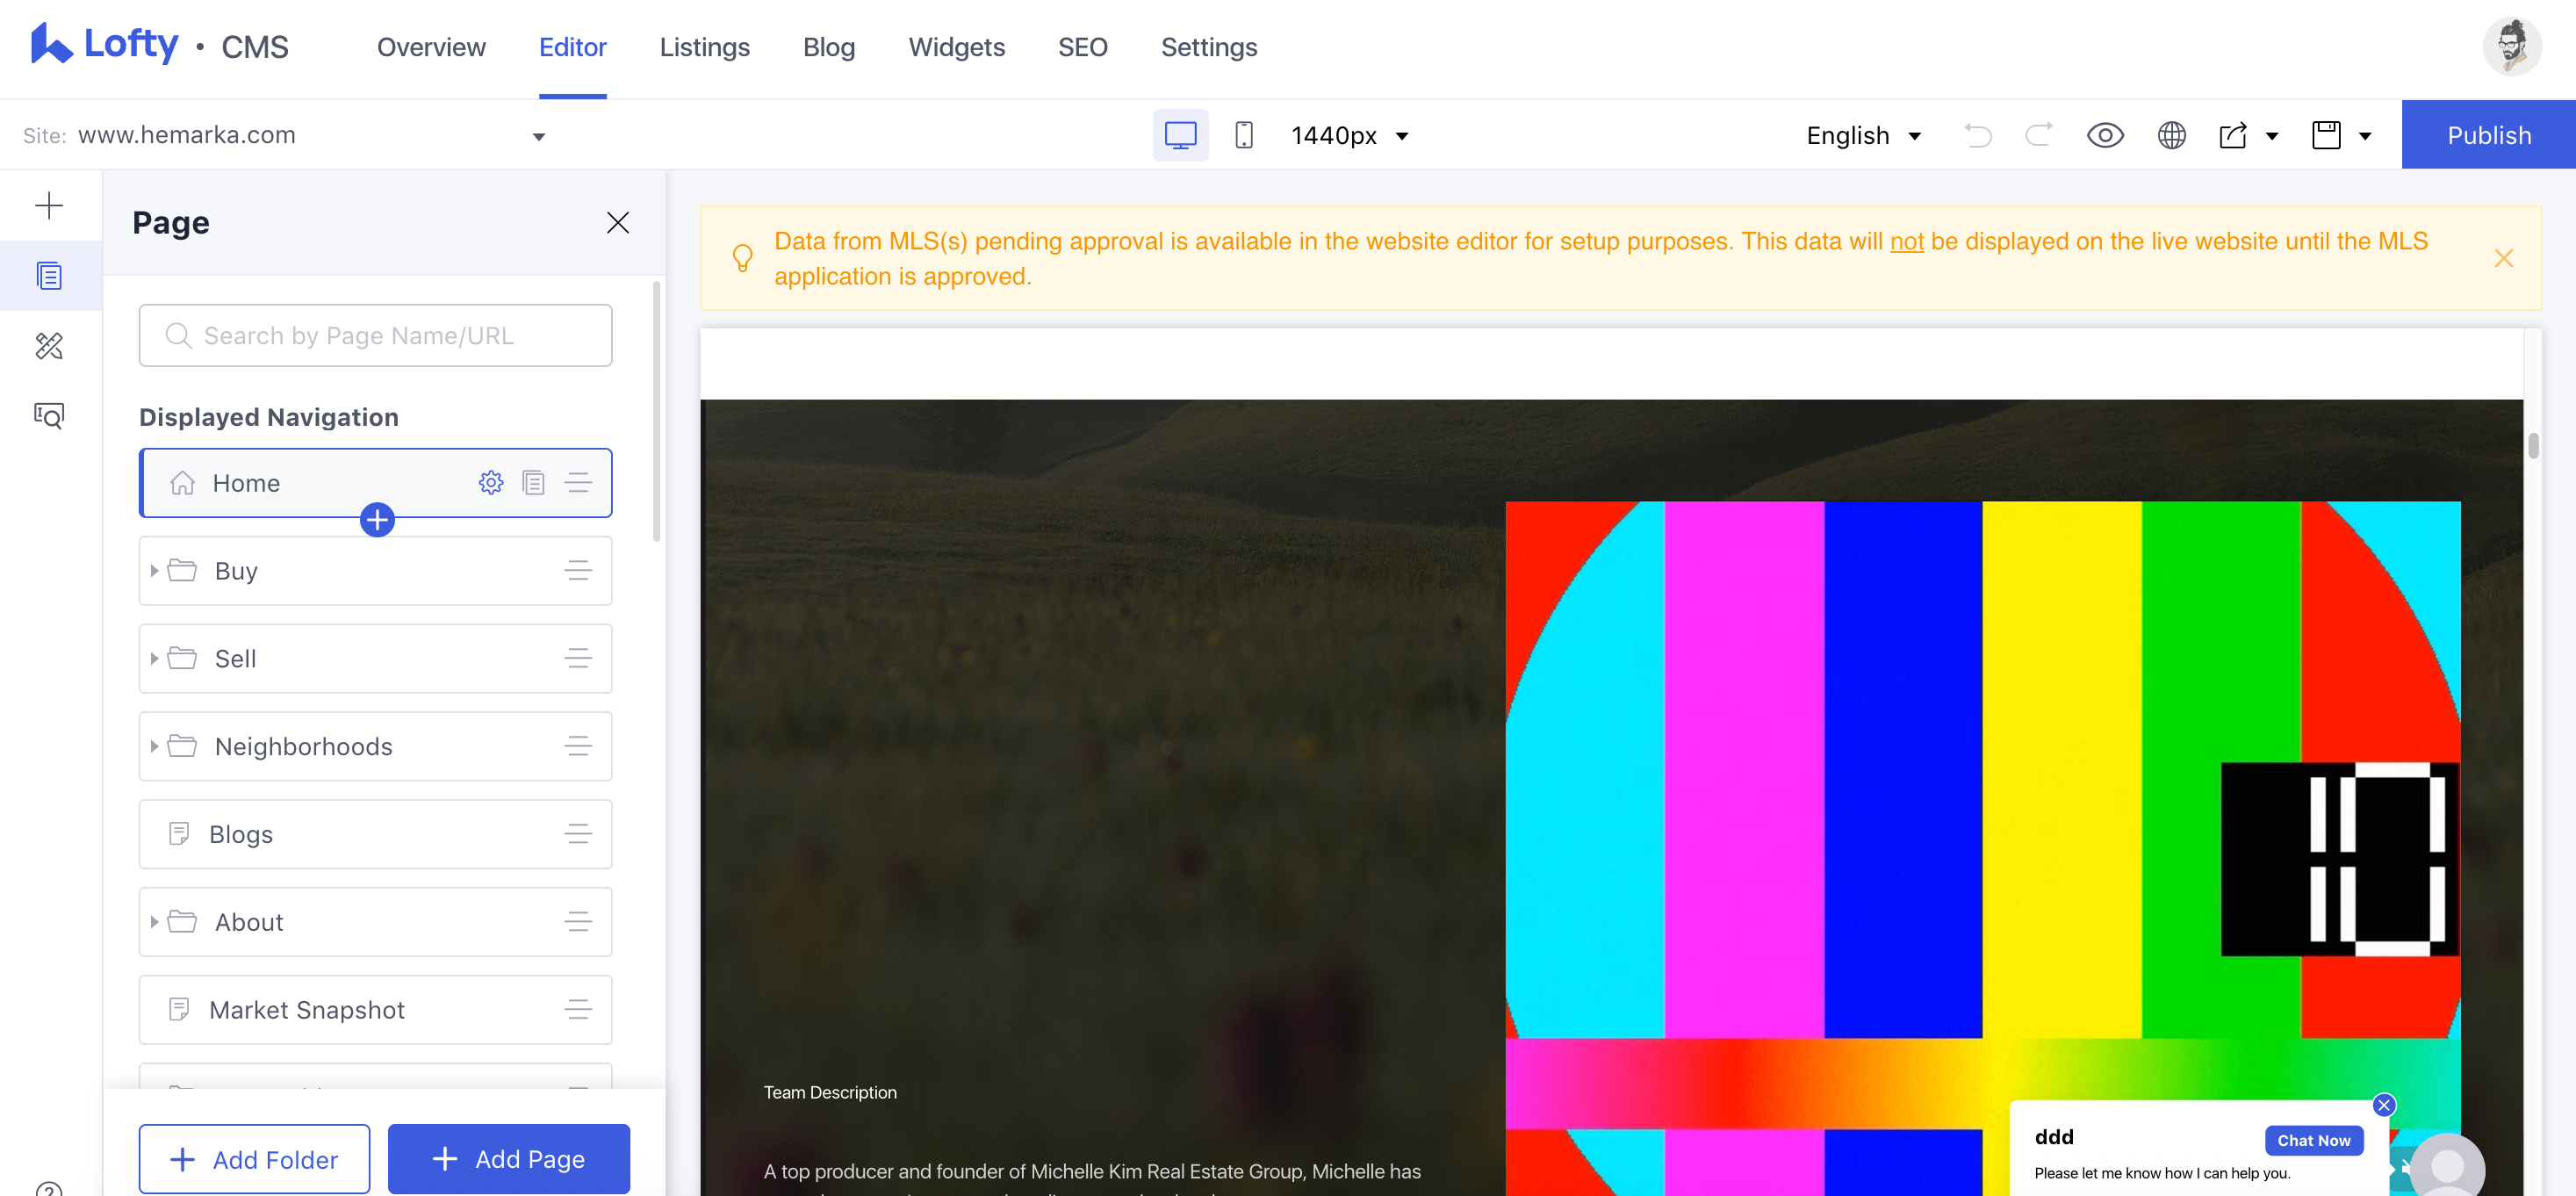
Task: Preview site with the eye icon
Action: (x=2105, y=135)
